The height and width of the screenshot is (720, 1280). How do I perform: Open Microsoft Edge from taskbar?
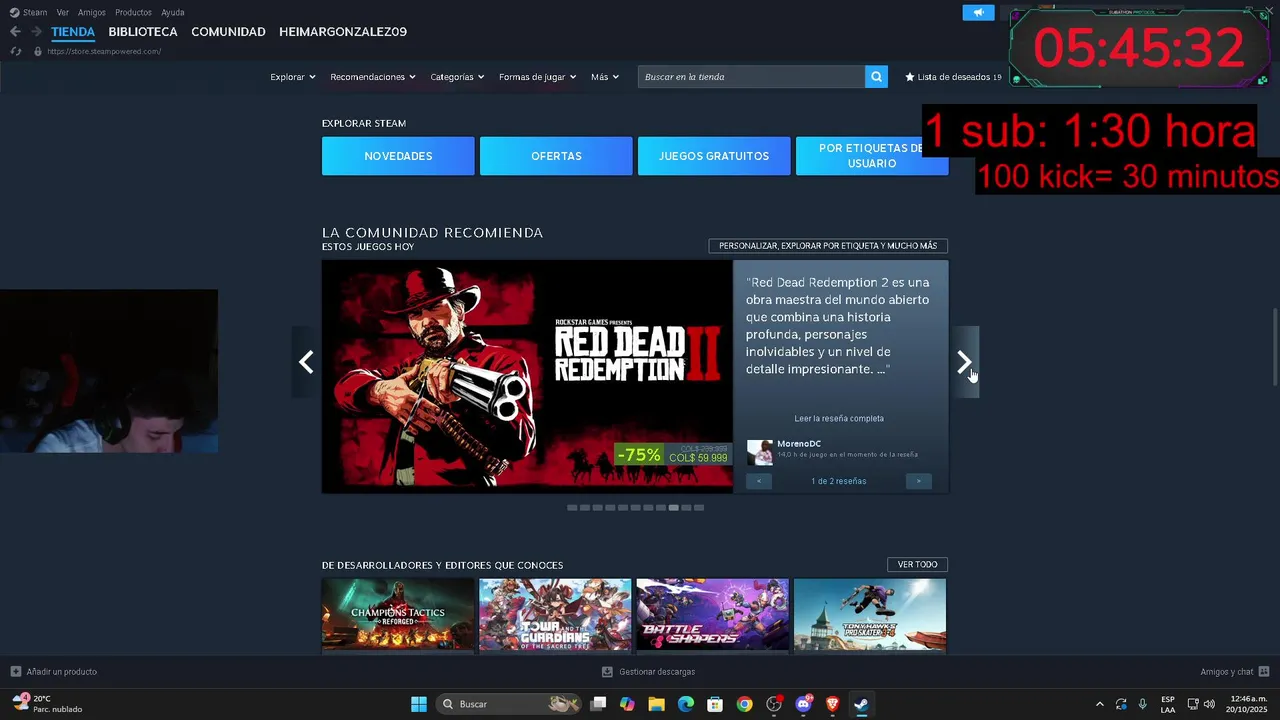[x=686, y=704]
